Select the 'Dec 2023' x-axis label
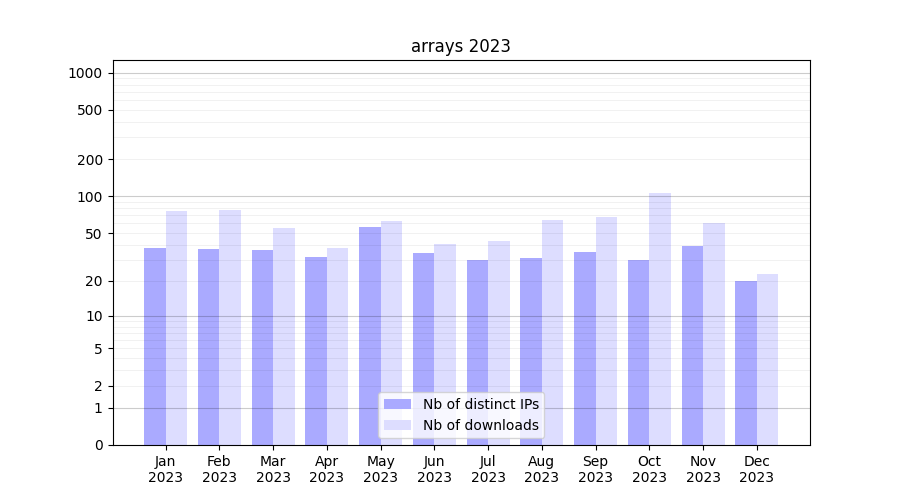Viewport: 900px width, 500px height. tap(756, 469)
